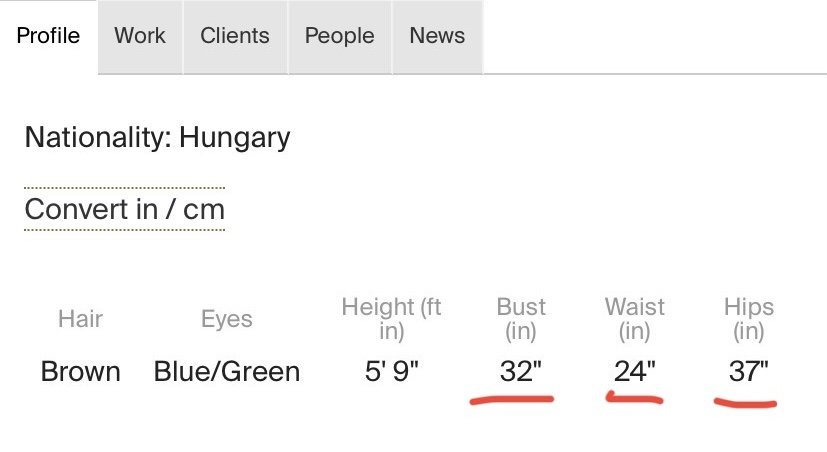Click the Hips (in) column header

[x=748, y=319]
